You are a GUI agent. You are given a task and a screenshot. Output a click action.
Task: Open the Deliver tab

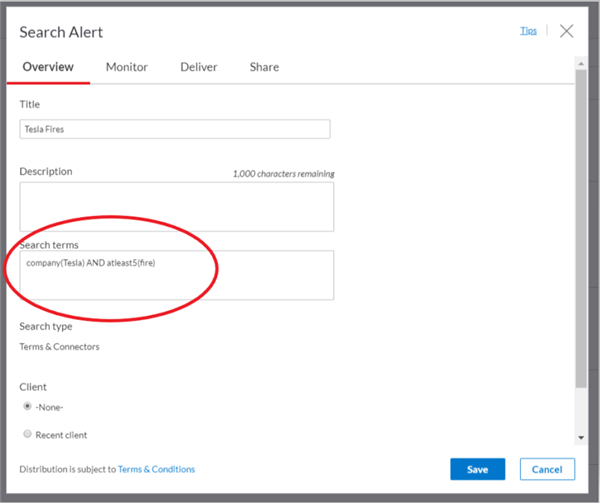(x=199, y=67)
